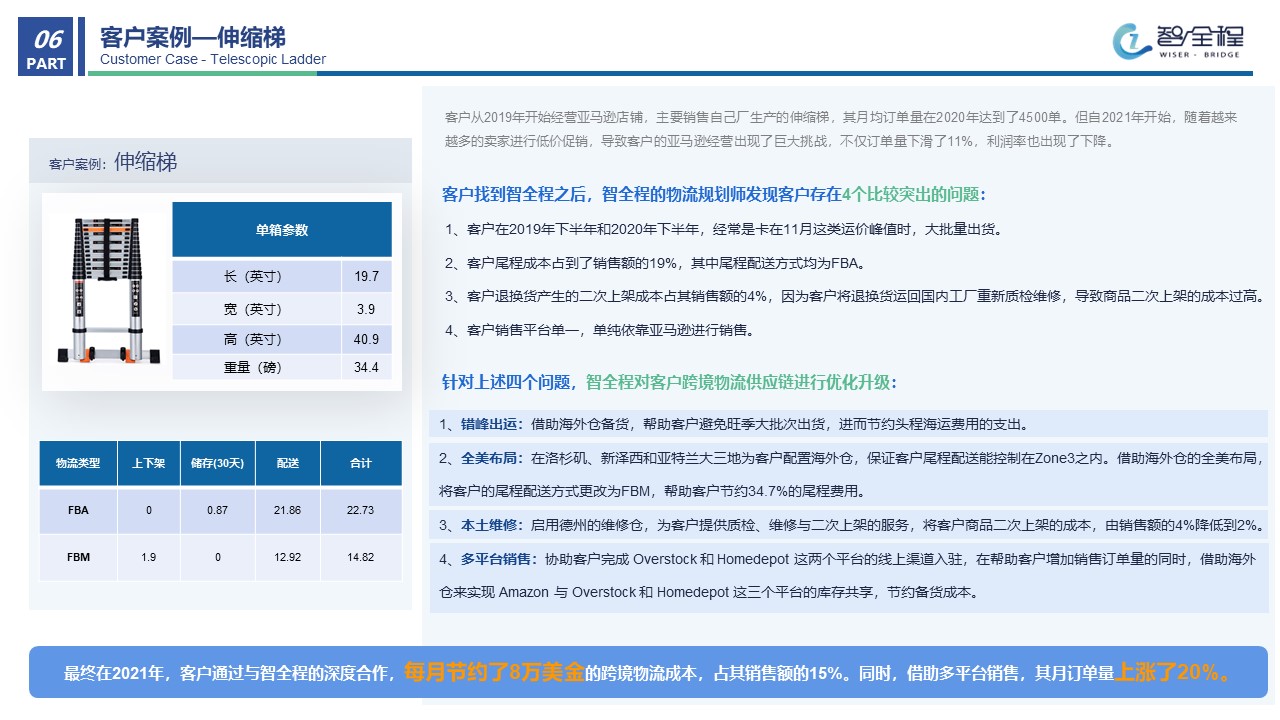This screenshot has width=1280, height=720.
Task: Click the 单箱参数 table header
Action: [x=282, y=230]
